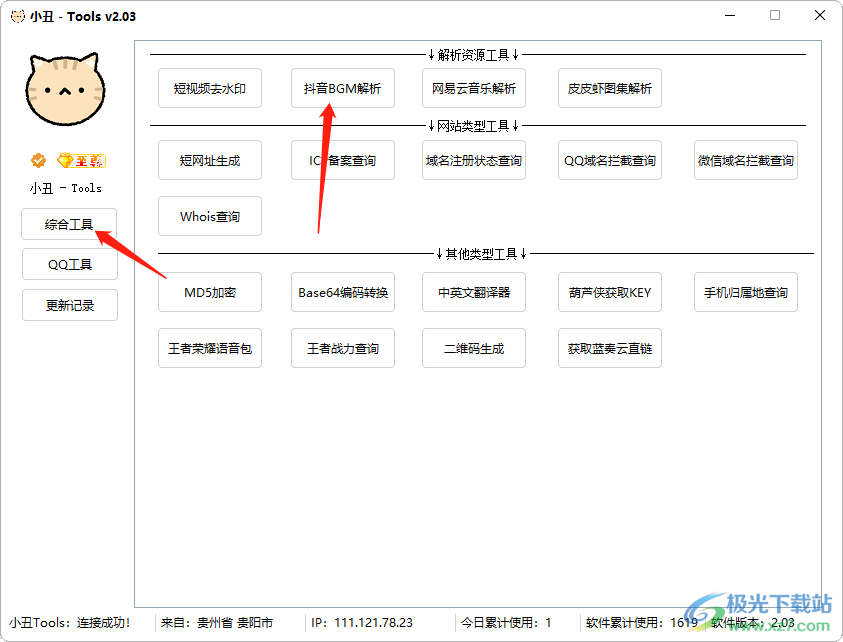843x642 pixels.
Task: Open 王者战力查询 tool
Action: pos(342,348)
